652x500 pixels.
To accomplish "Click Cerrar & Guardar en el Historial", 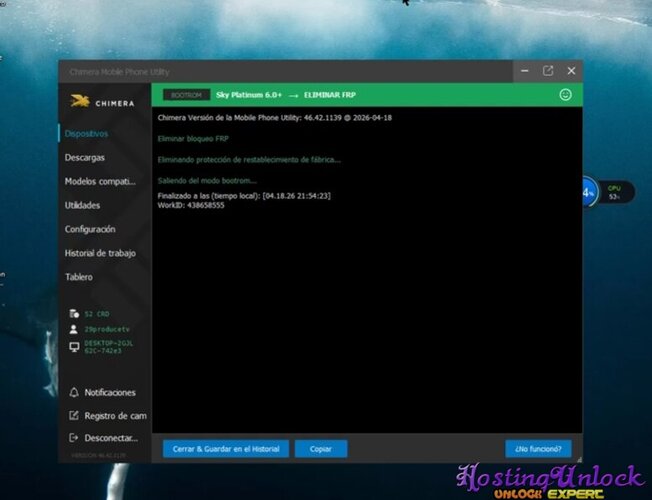I will pos(226,449).
